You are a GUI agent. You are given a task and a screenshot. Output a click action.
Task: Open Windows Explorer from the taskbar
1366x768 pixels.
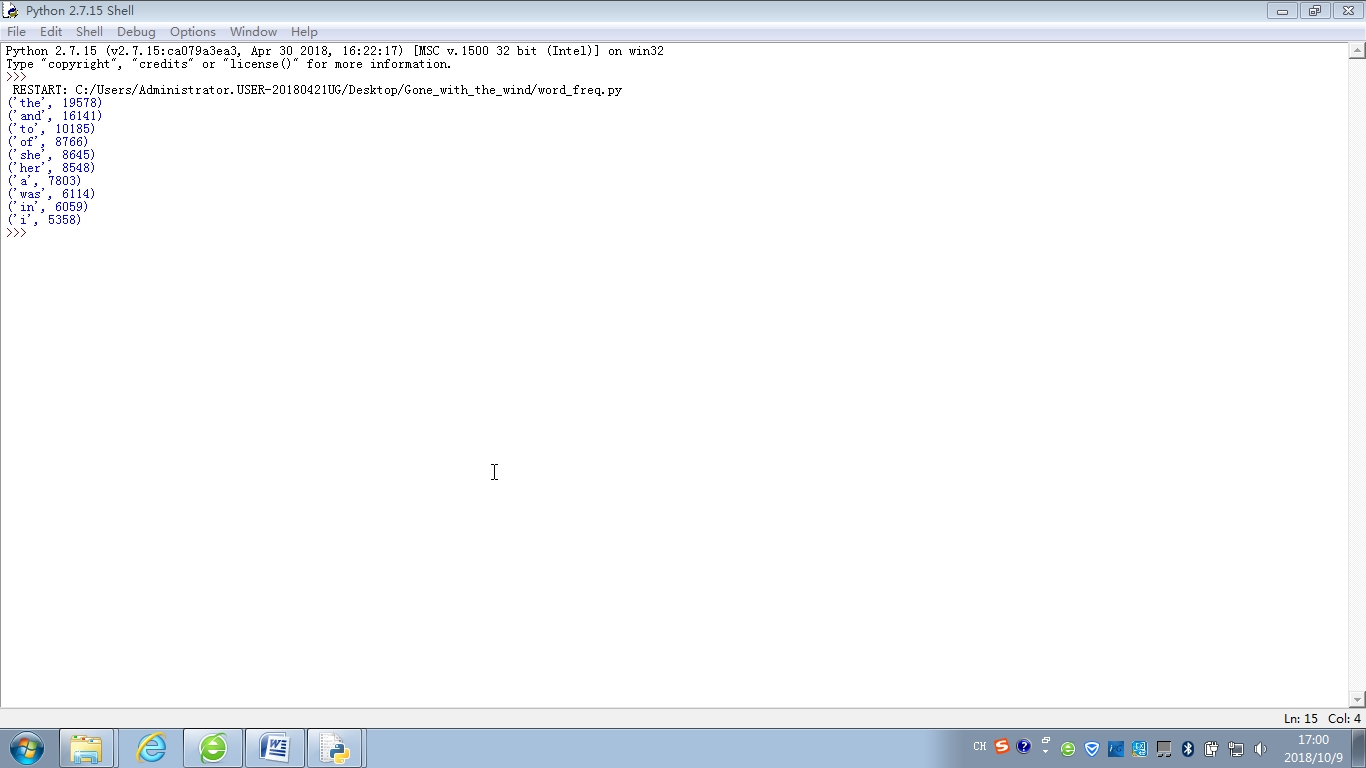click(87, 748)
